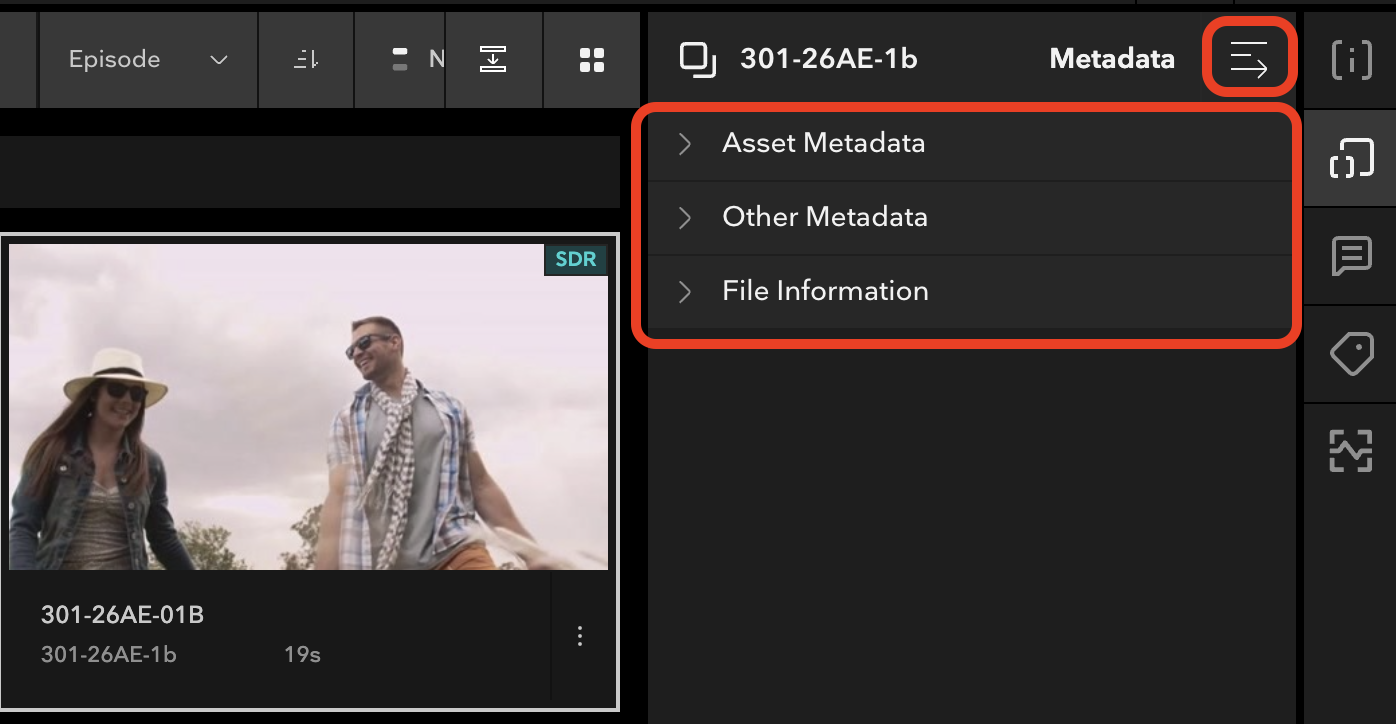
Task: Click the 301-26AE-1b subtitle under clip
Action: pos(109,655)
